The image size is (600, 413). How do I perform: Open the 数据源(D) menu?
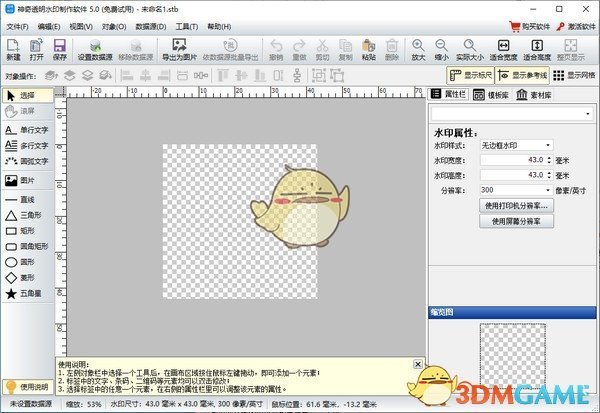tap(151, 27)
